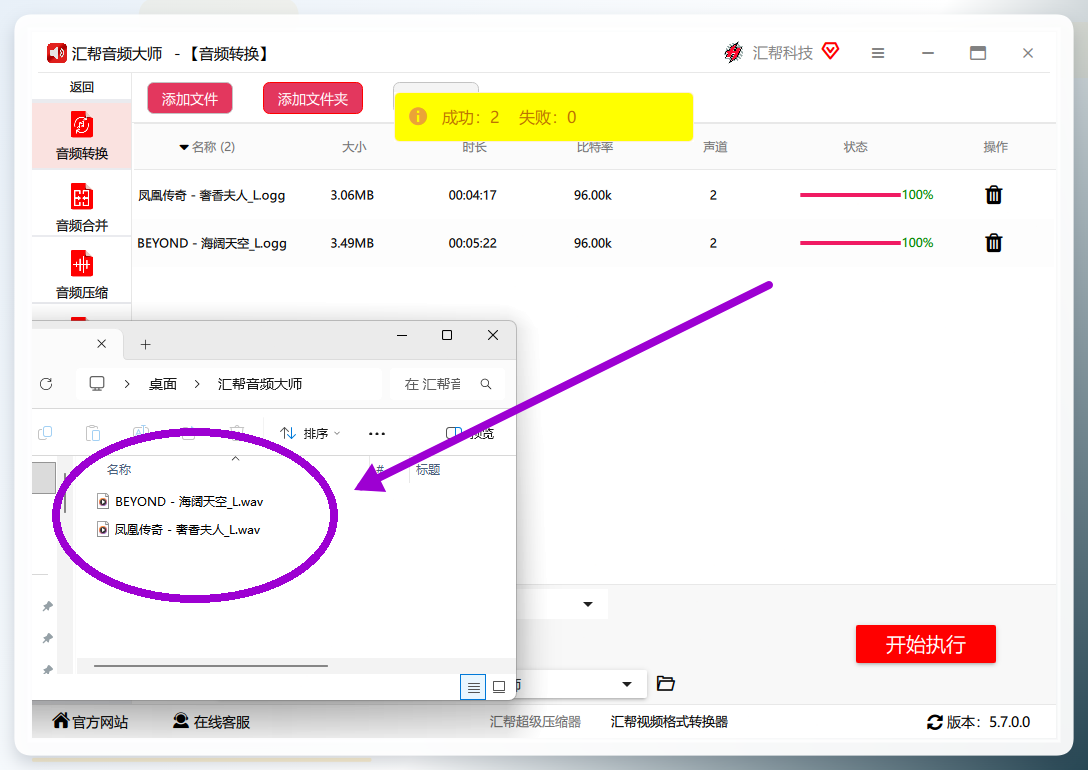The width and height of the screenshot is (1088, 770).
Task: Open the 官方网站 link
Action: (x=90, y=721)
